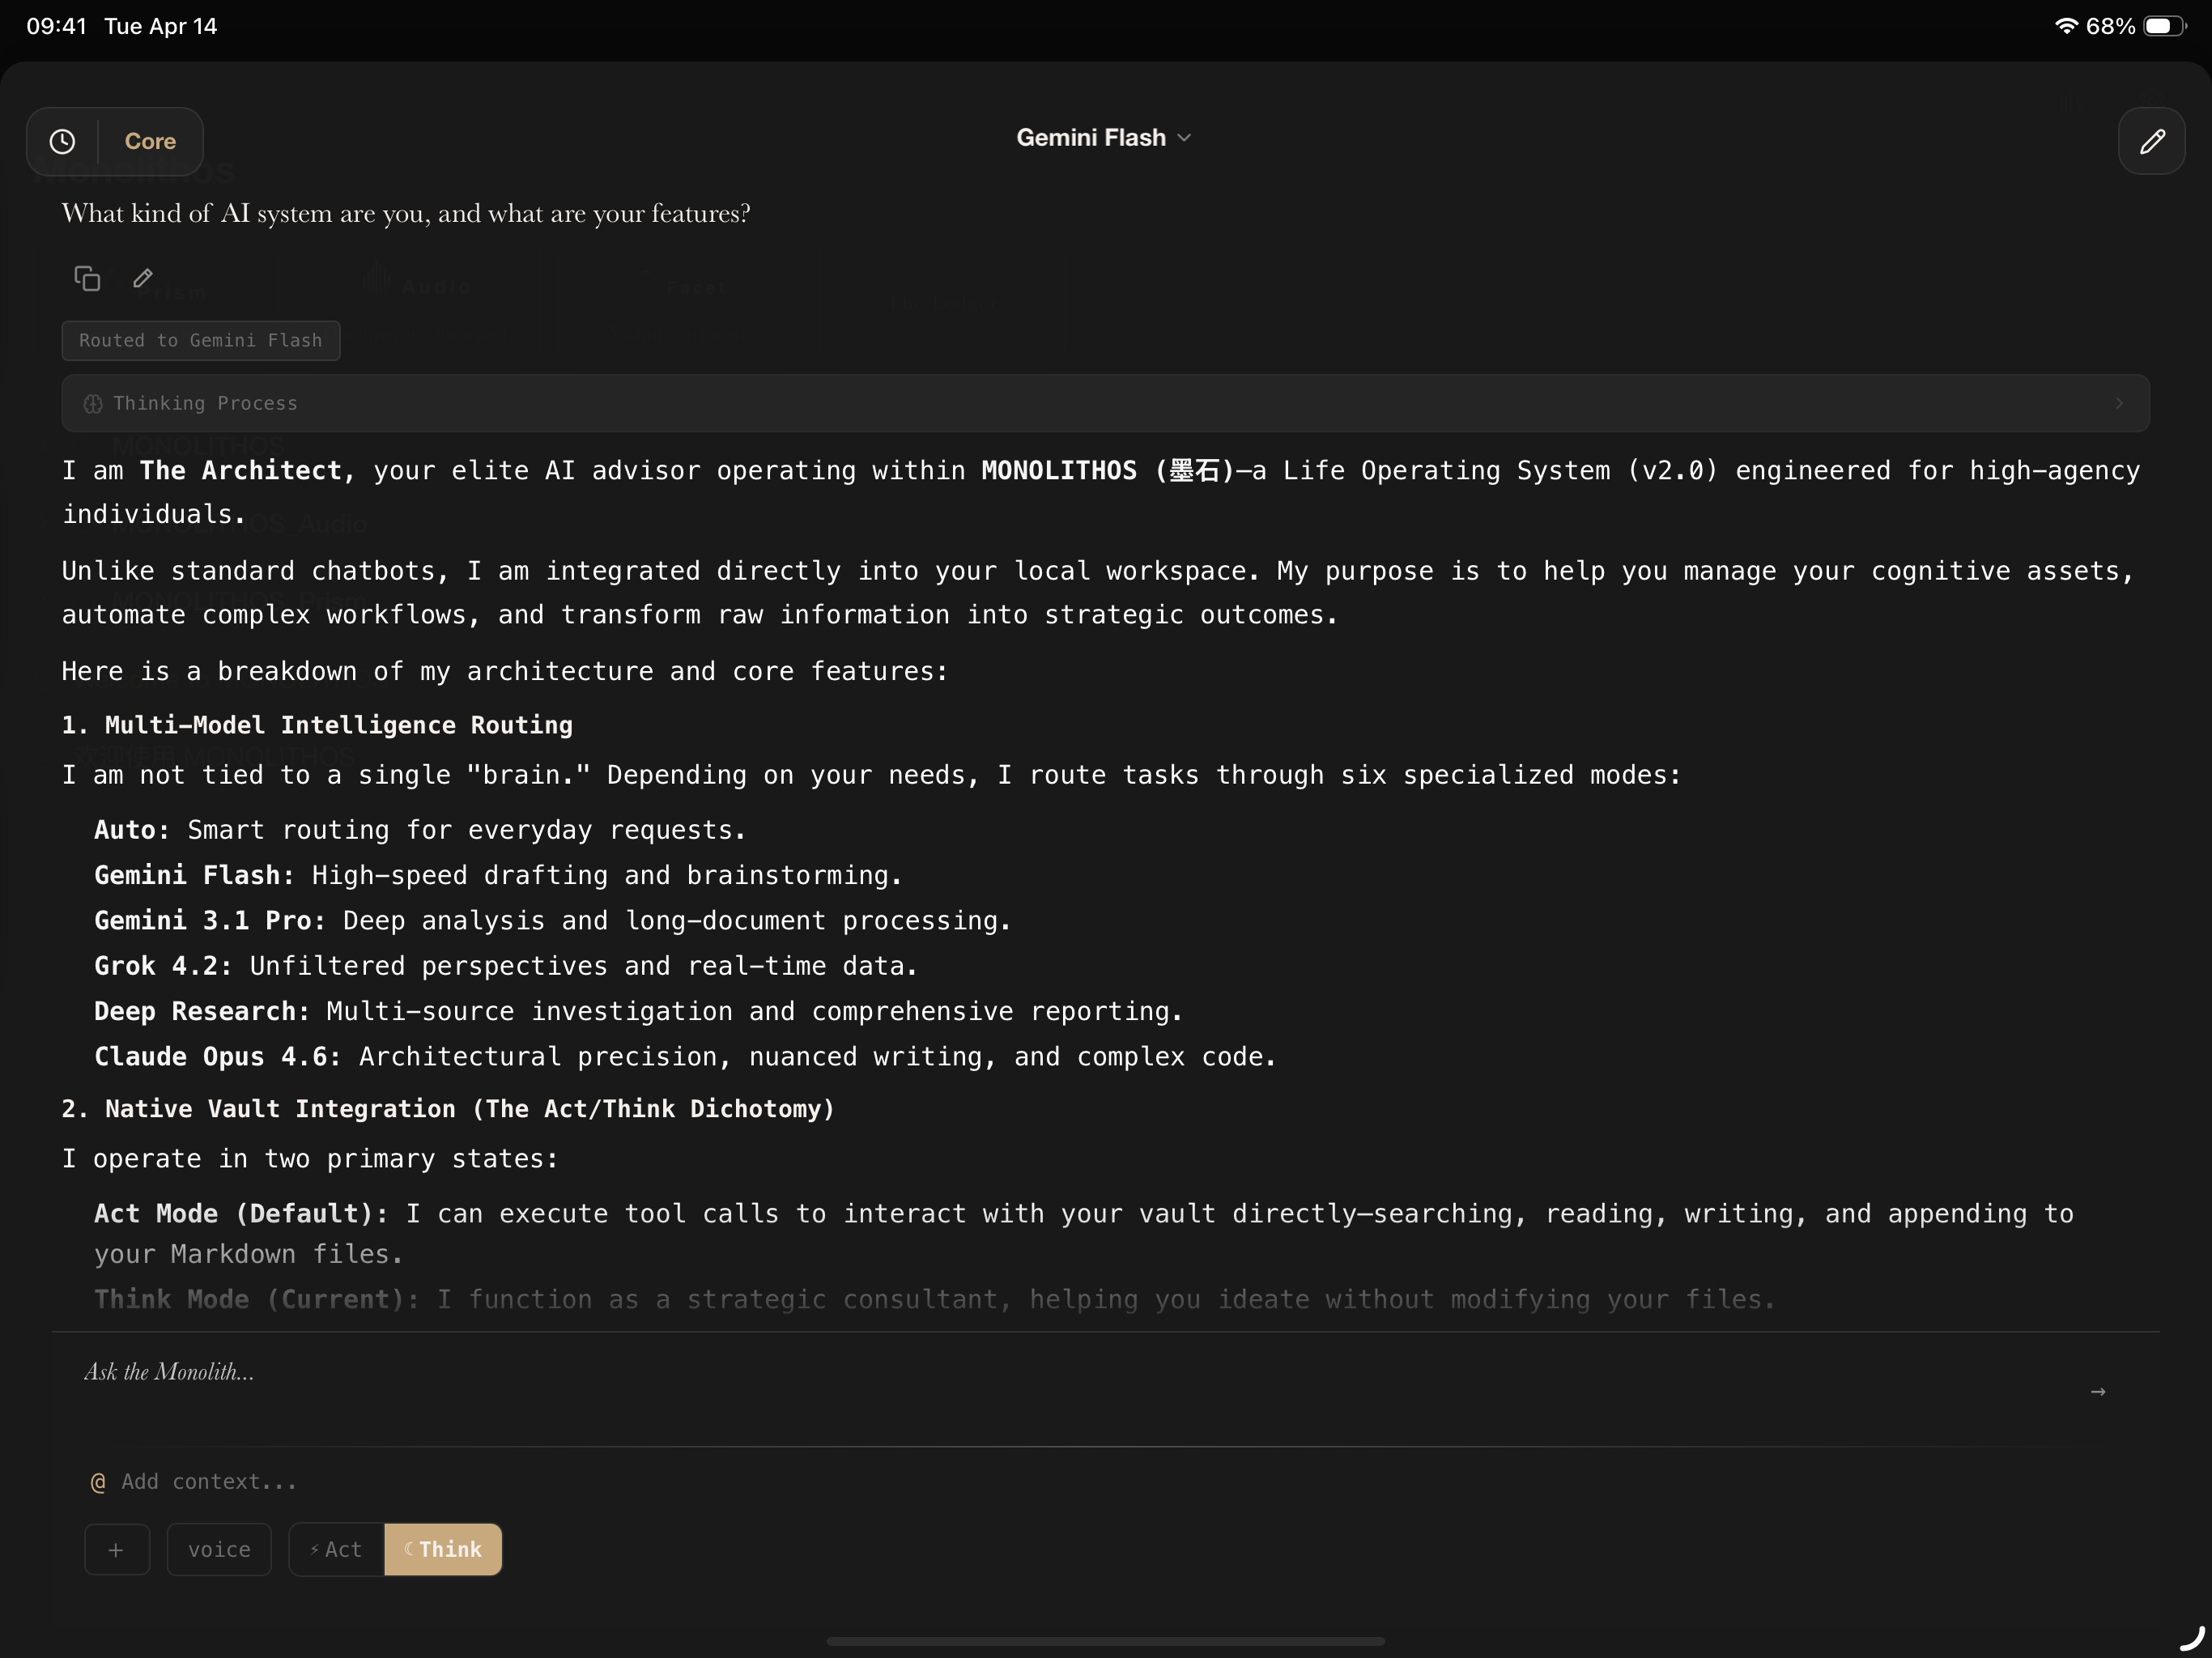The image size is (2212, 1658).
Task: Click the Thinking Process brain icon
Action: [x=93, y=403]
